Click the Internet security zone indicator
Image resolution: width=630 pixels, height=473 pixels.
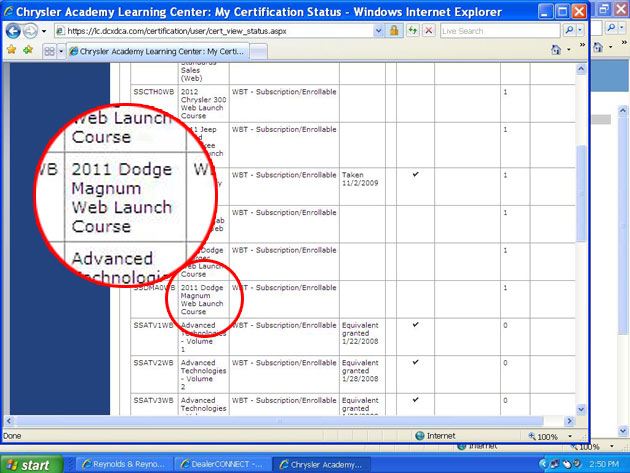[x=436, y=436]
